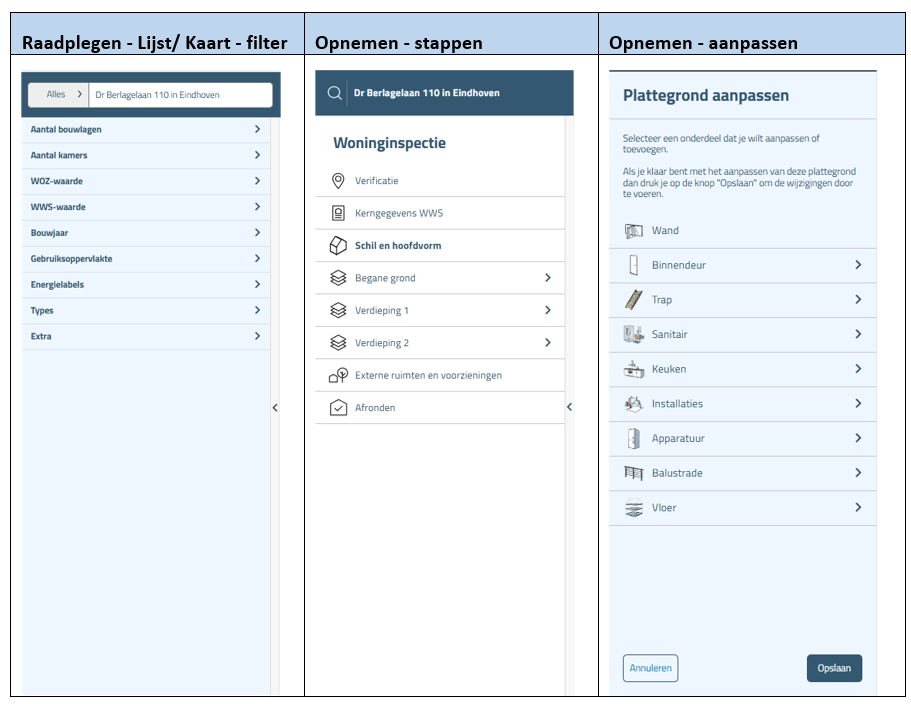Screen dimensions: 911x704
Task: Open the Alles search scope dropdown
Action: 58,95
